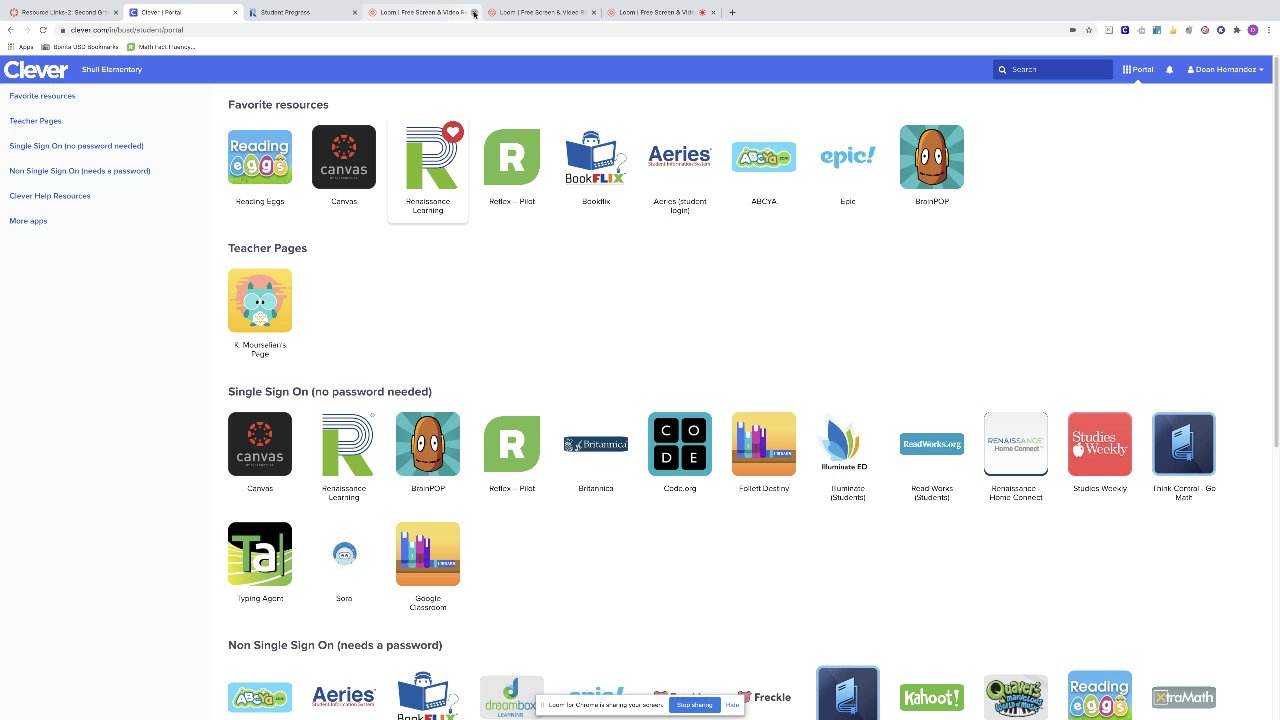This screenshot has height=720, width=1280.
Task: Bookmark this page with star icon
Action: pyautogui.click(x=1089, y=30)
